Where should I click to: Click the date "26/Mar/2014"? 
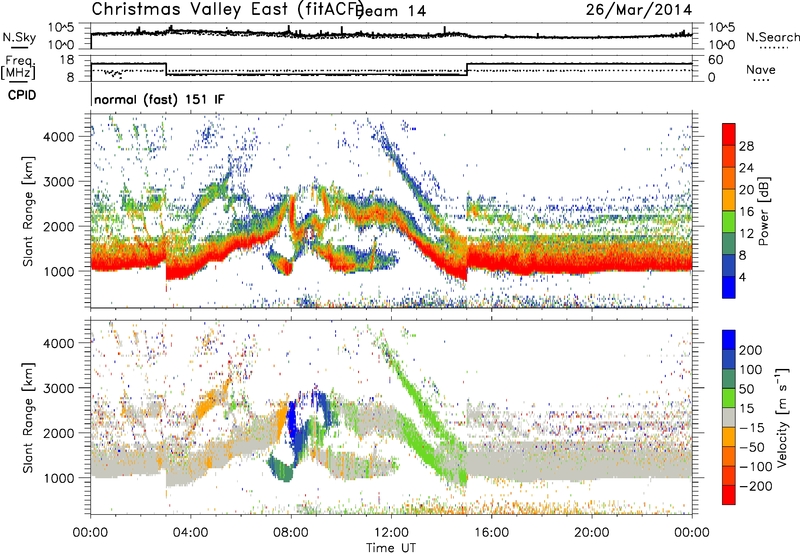click(x=638, y=9)
